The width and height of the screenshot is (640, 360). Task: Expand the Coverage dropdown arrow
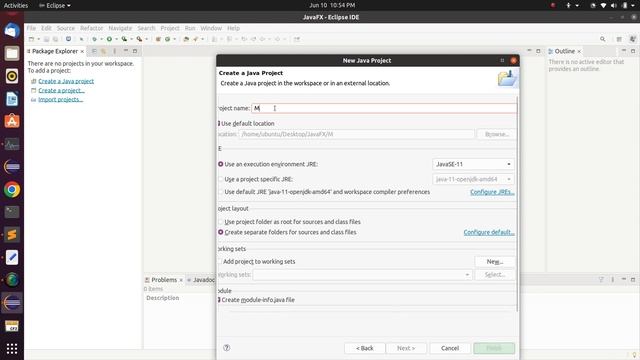[x=131, y=39]
